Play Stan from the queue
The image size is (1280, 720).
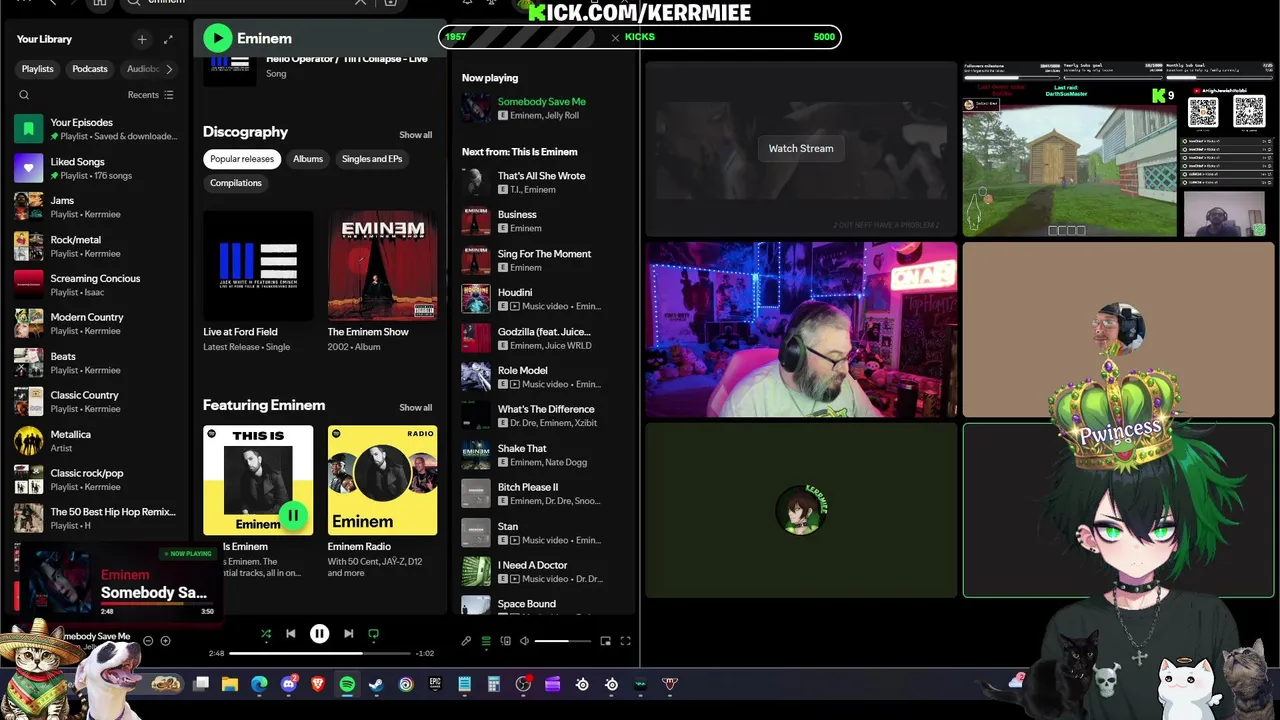click(545, 533)
